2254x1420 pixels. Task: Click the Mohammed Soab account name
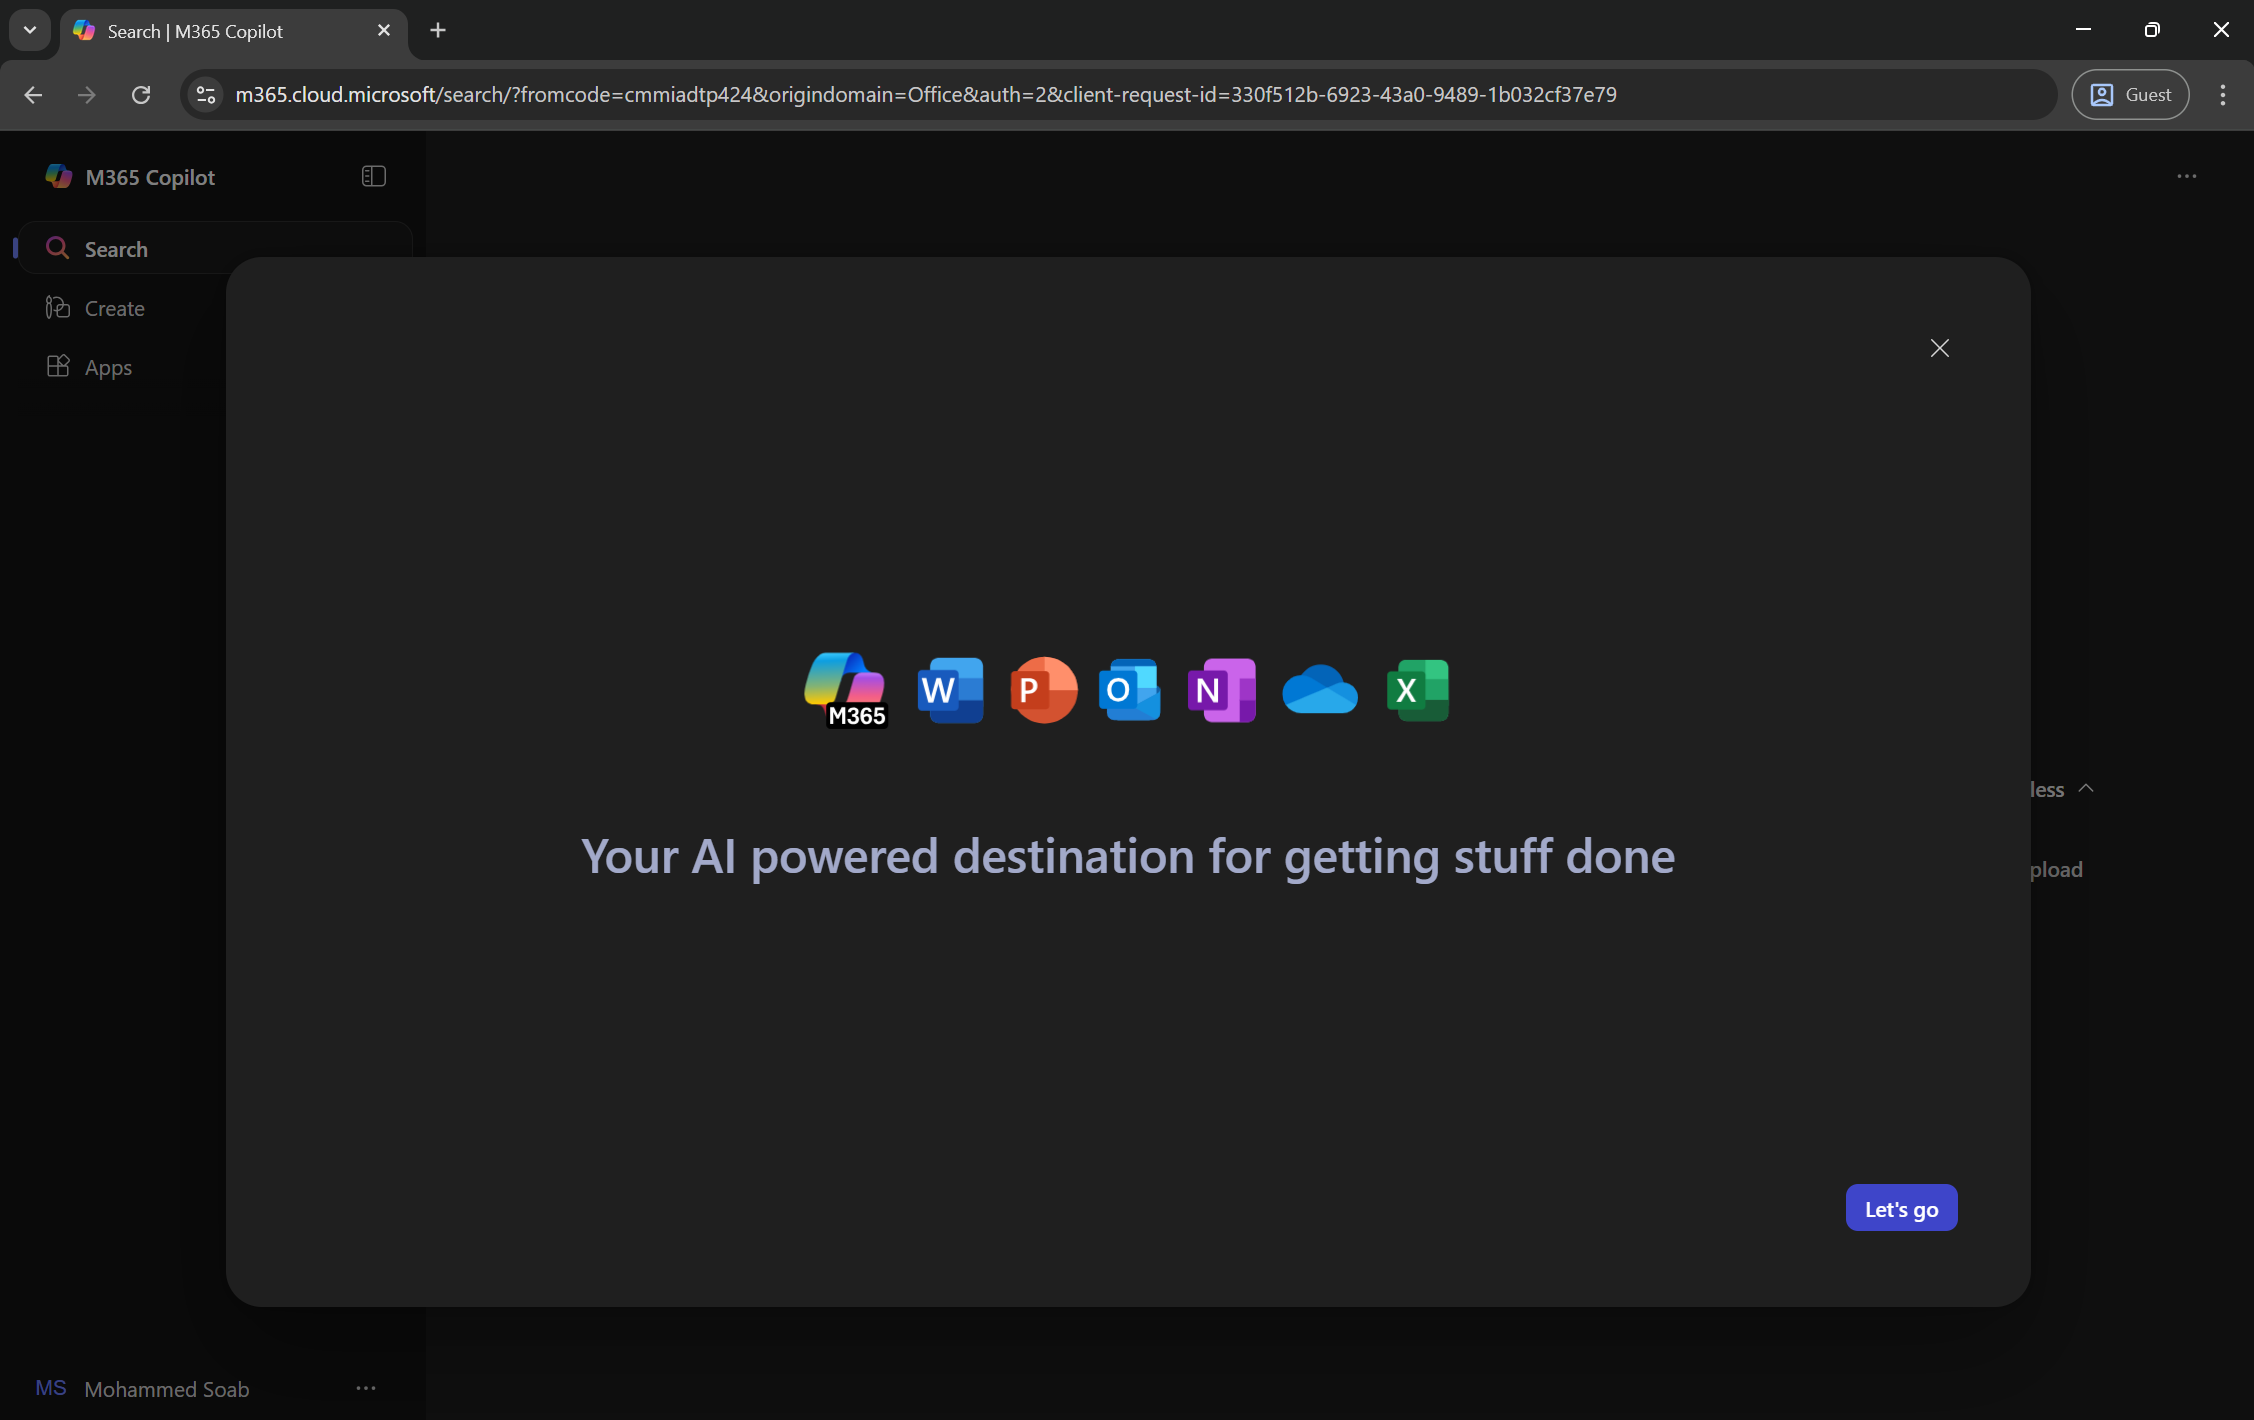click(167, 1389)
